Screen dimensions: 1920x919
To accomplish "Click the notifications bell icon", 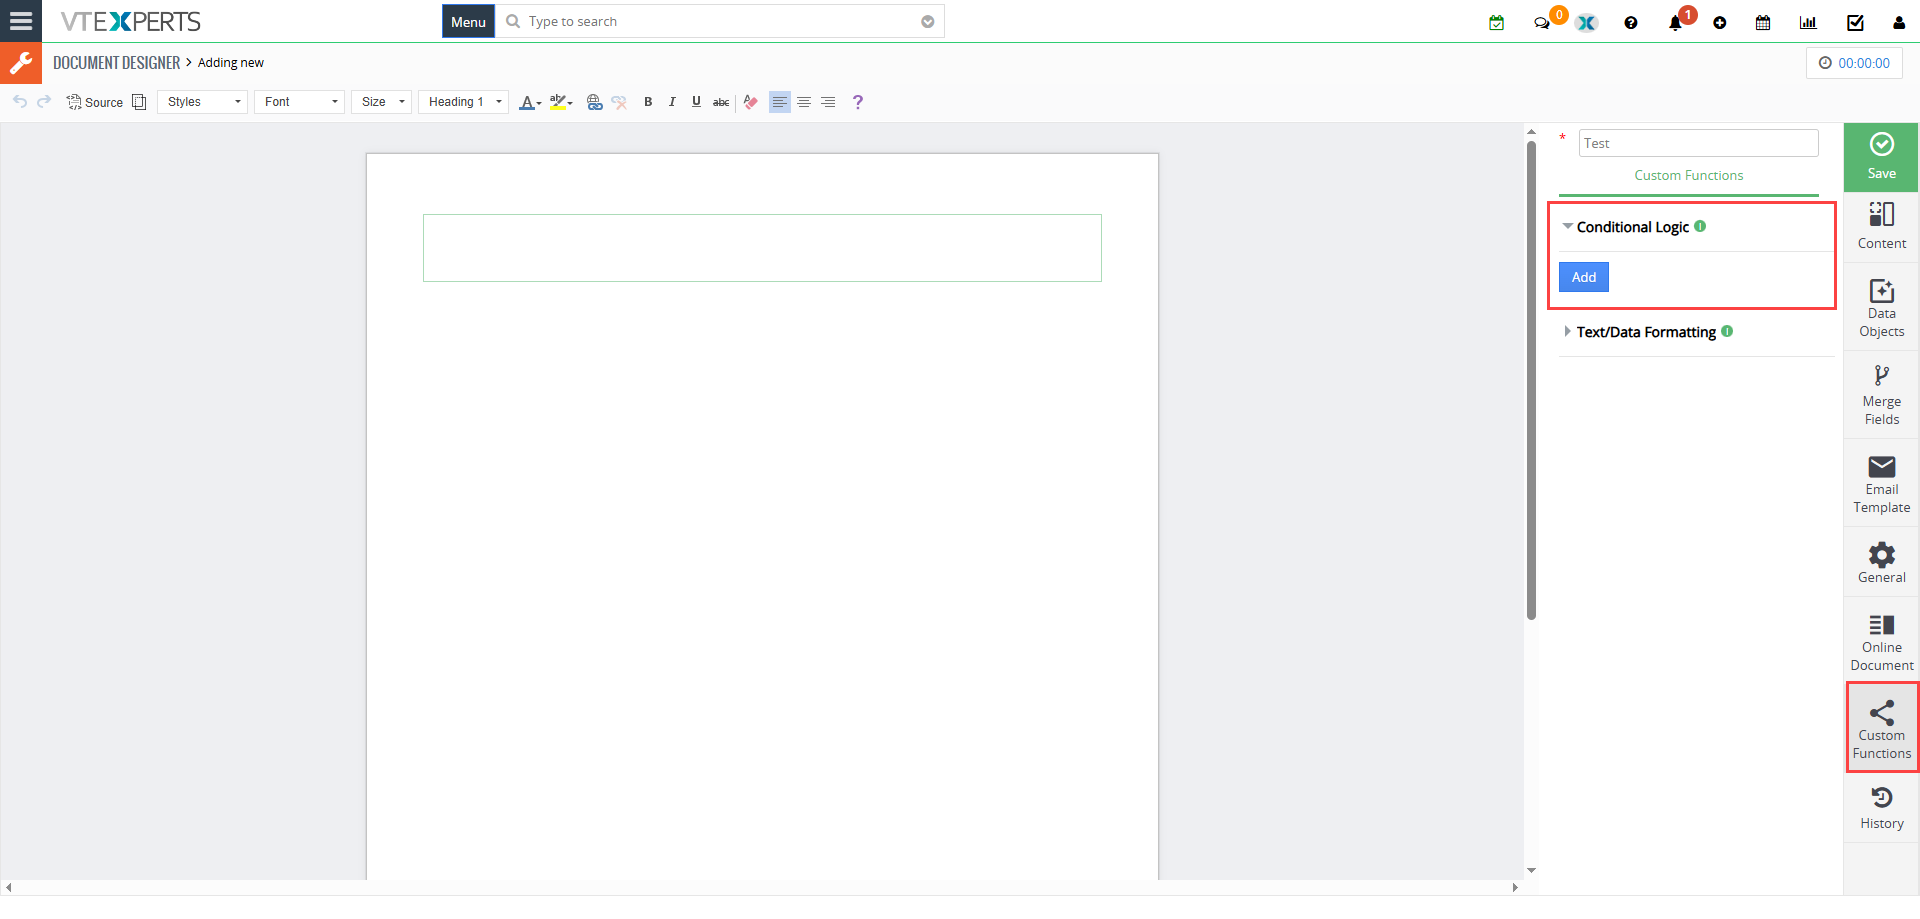I will pyautogui.click(x=1675, y=23).
